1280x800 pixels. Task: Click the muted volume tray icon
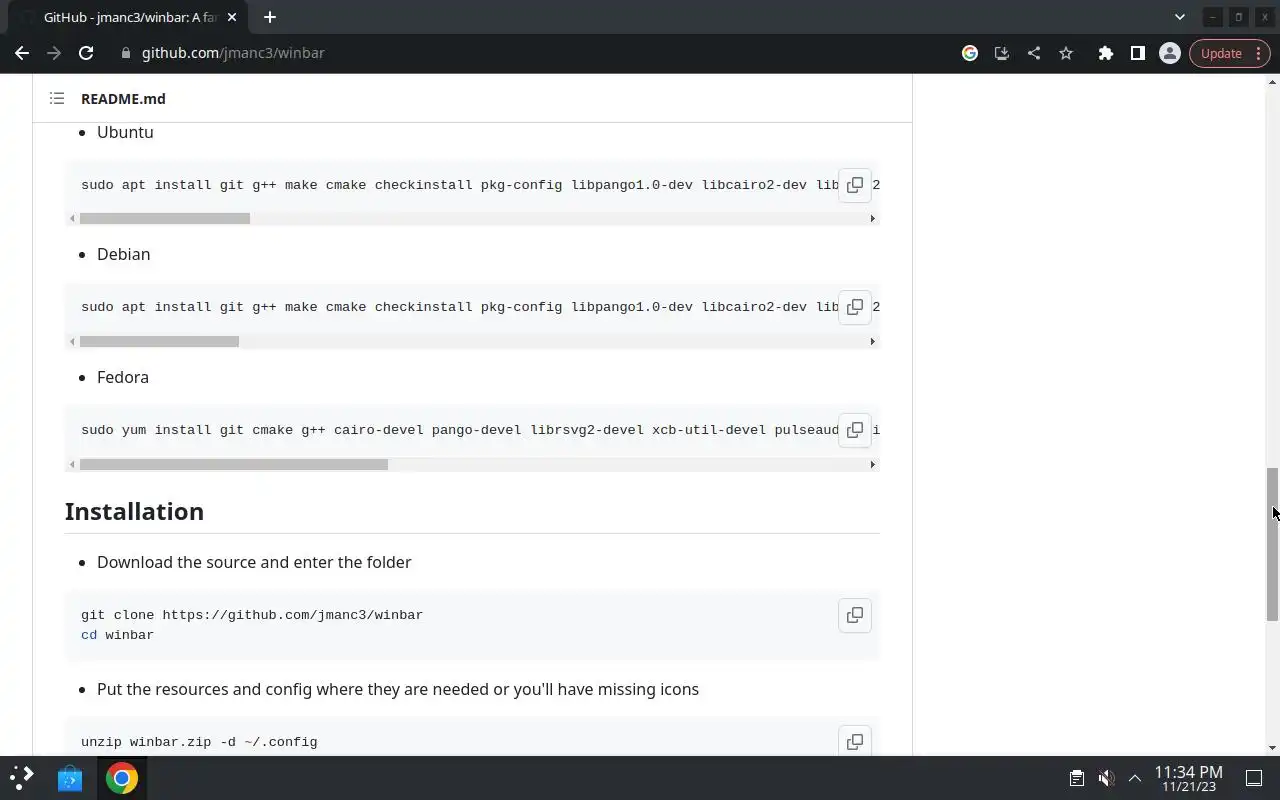1106,778
